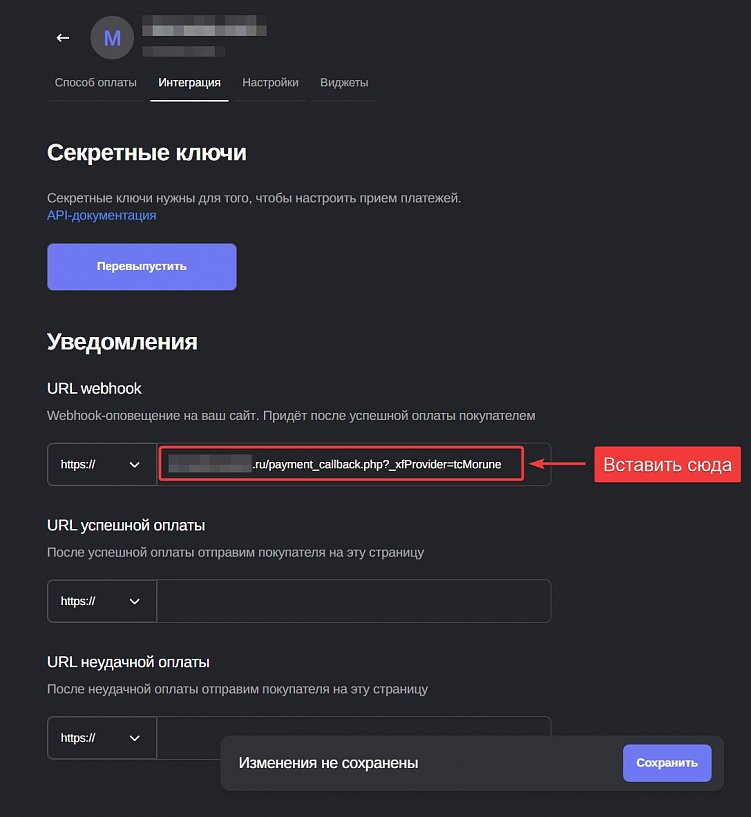751x817 pixels.
Task: Select the Виджеты tab
Action: [x=343, y=83]
